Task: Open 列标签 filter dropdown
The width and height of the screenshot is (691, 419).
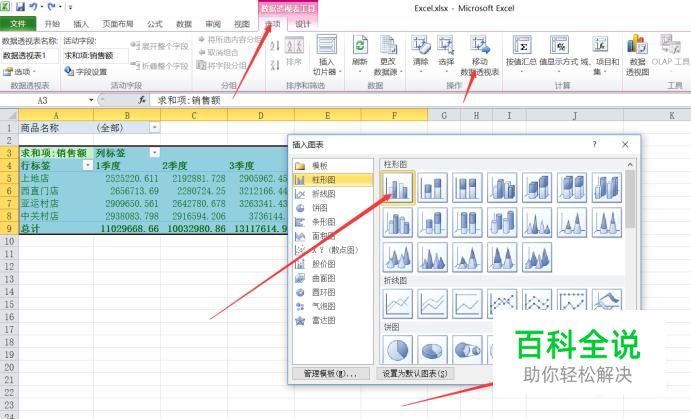Action: (155, 153)
